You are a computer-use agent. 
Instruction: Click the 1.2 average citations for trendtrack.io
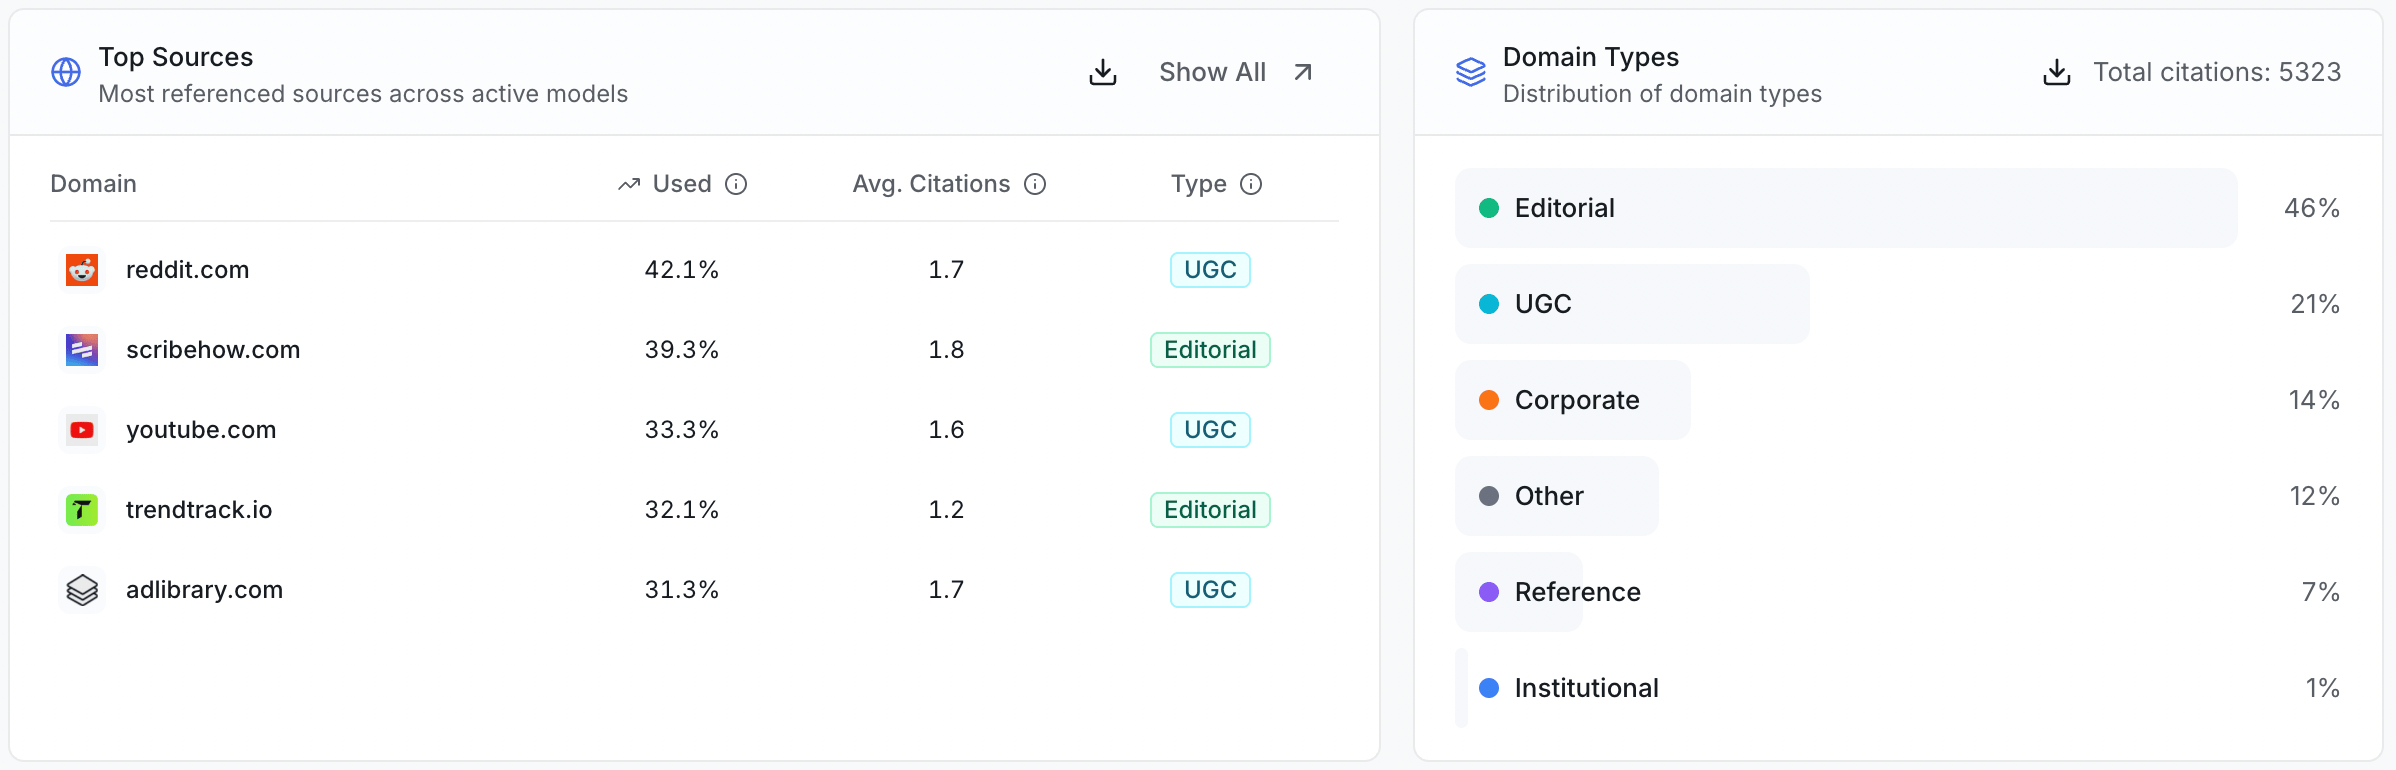point(946,510)
